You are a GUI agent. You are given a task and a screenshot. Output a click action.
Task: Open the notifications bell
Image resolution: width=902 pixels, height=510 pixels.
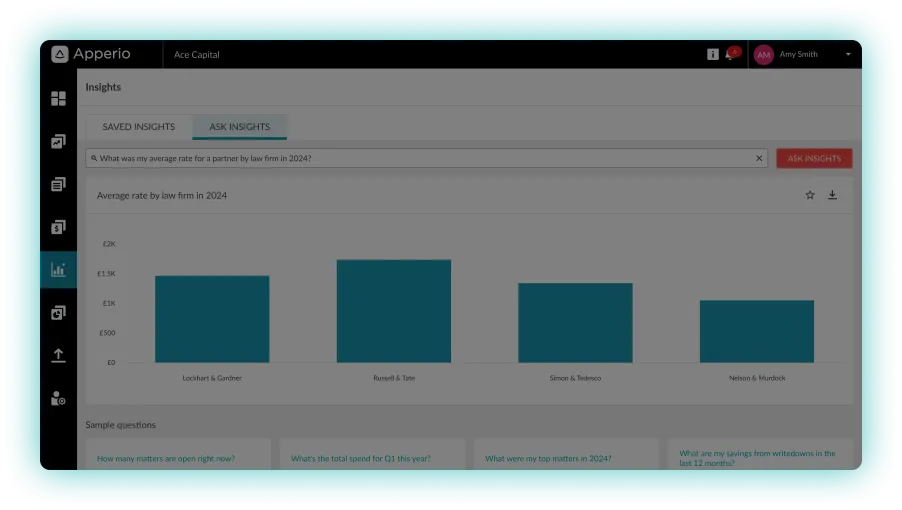731,55
